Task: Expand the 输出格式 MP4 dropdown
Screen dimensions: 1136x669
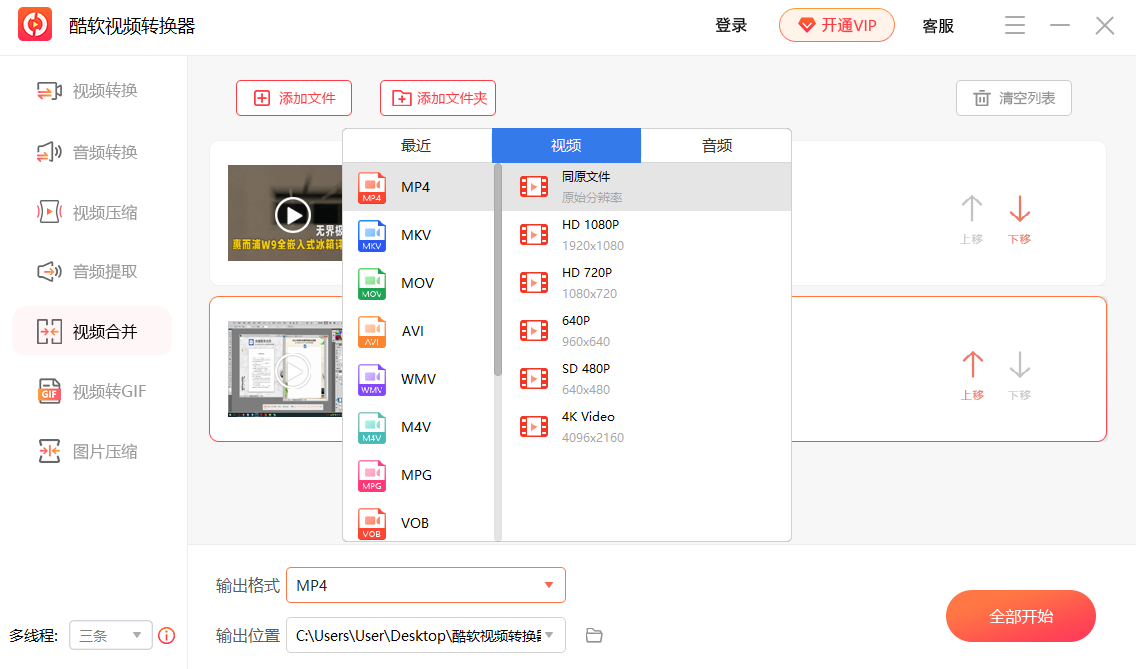Action: point(548,585)
